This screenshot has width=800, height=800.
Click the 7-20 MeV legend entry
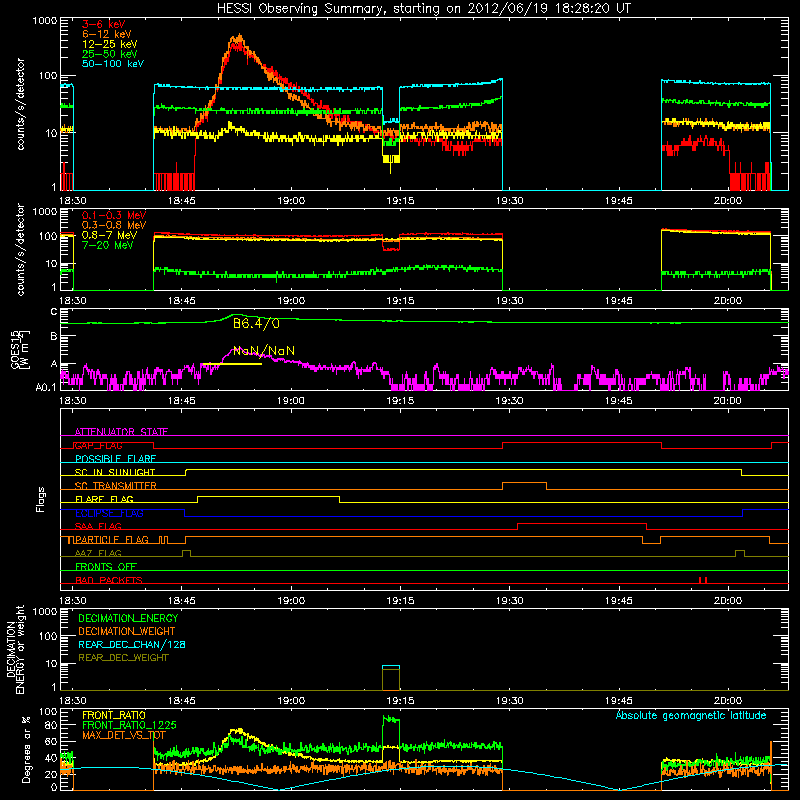point(108,245)
